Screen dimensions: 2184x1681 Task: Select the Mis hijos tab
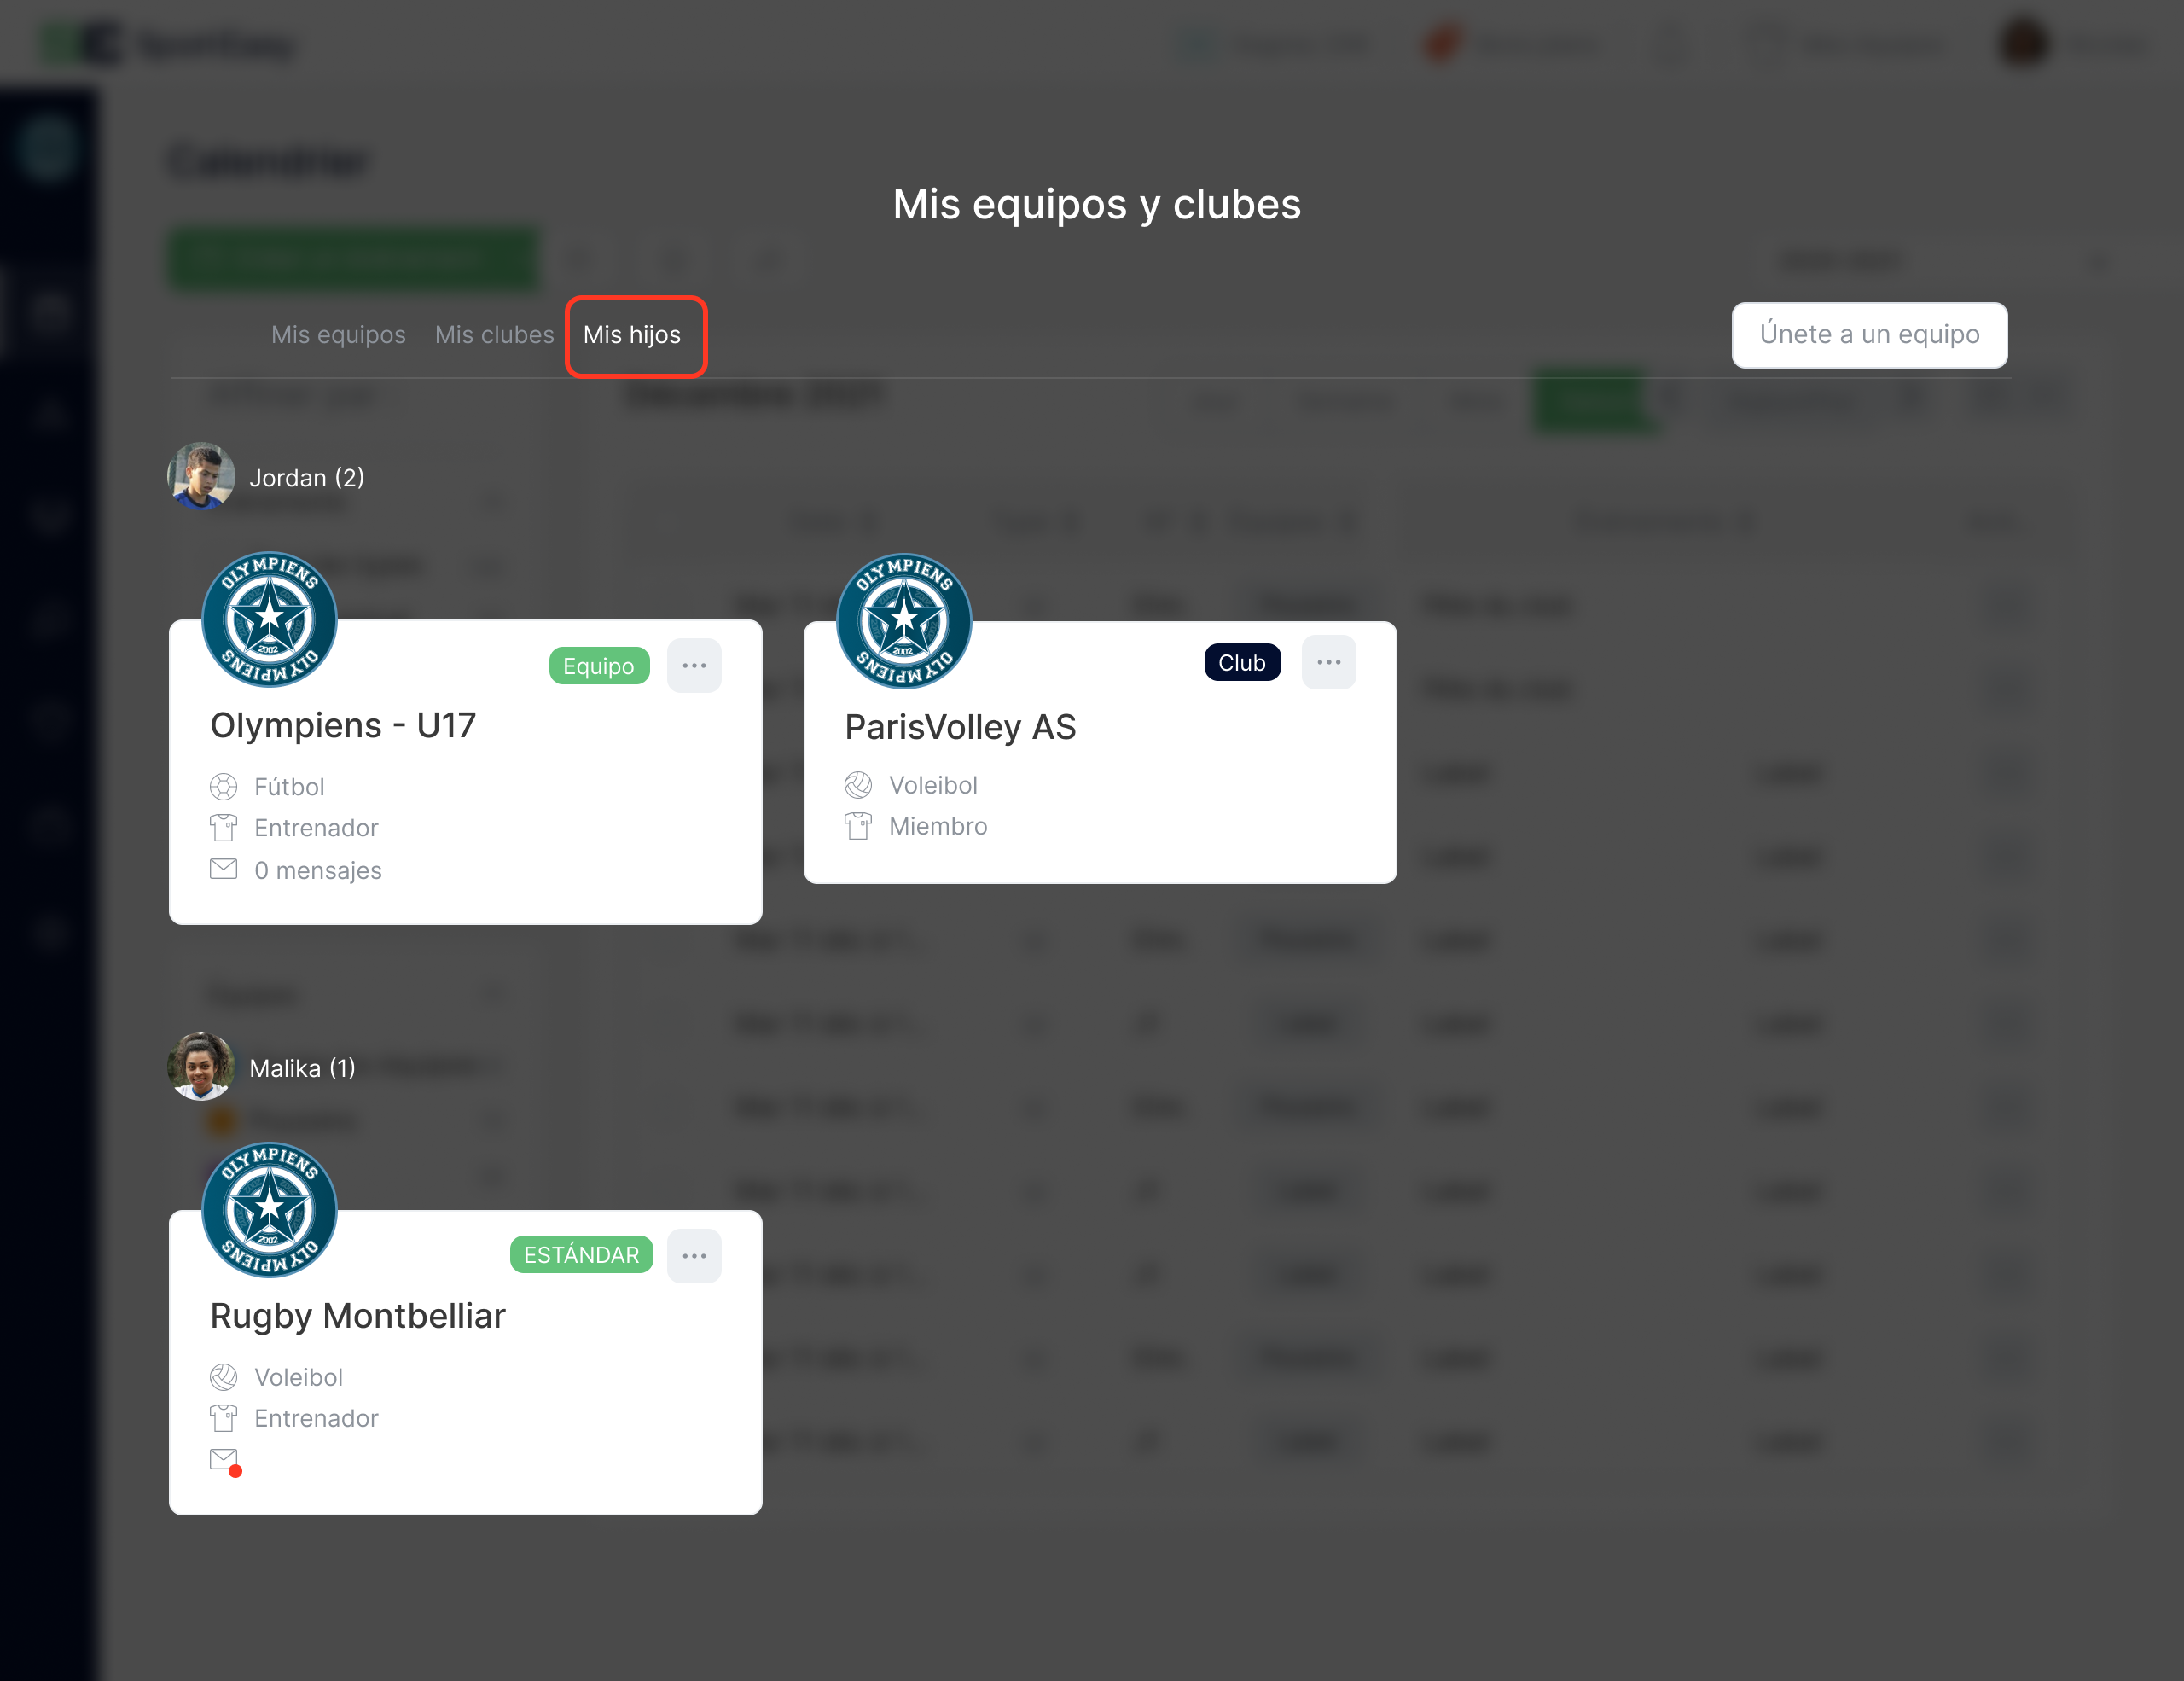634,335
